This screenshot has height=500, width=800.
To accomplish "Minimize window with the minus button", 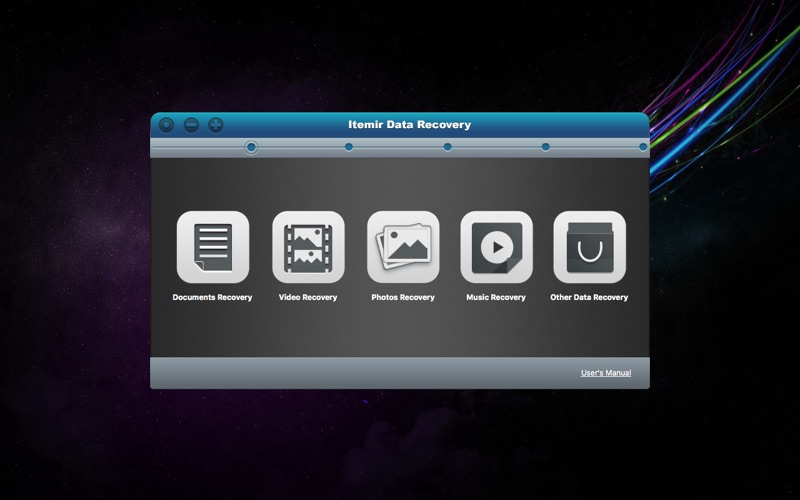I will (191, 125).
